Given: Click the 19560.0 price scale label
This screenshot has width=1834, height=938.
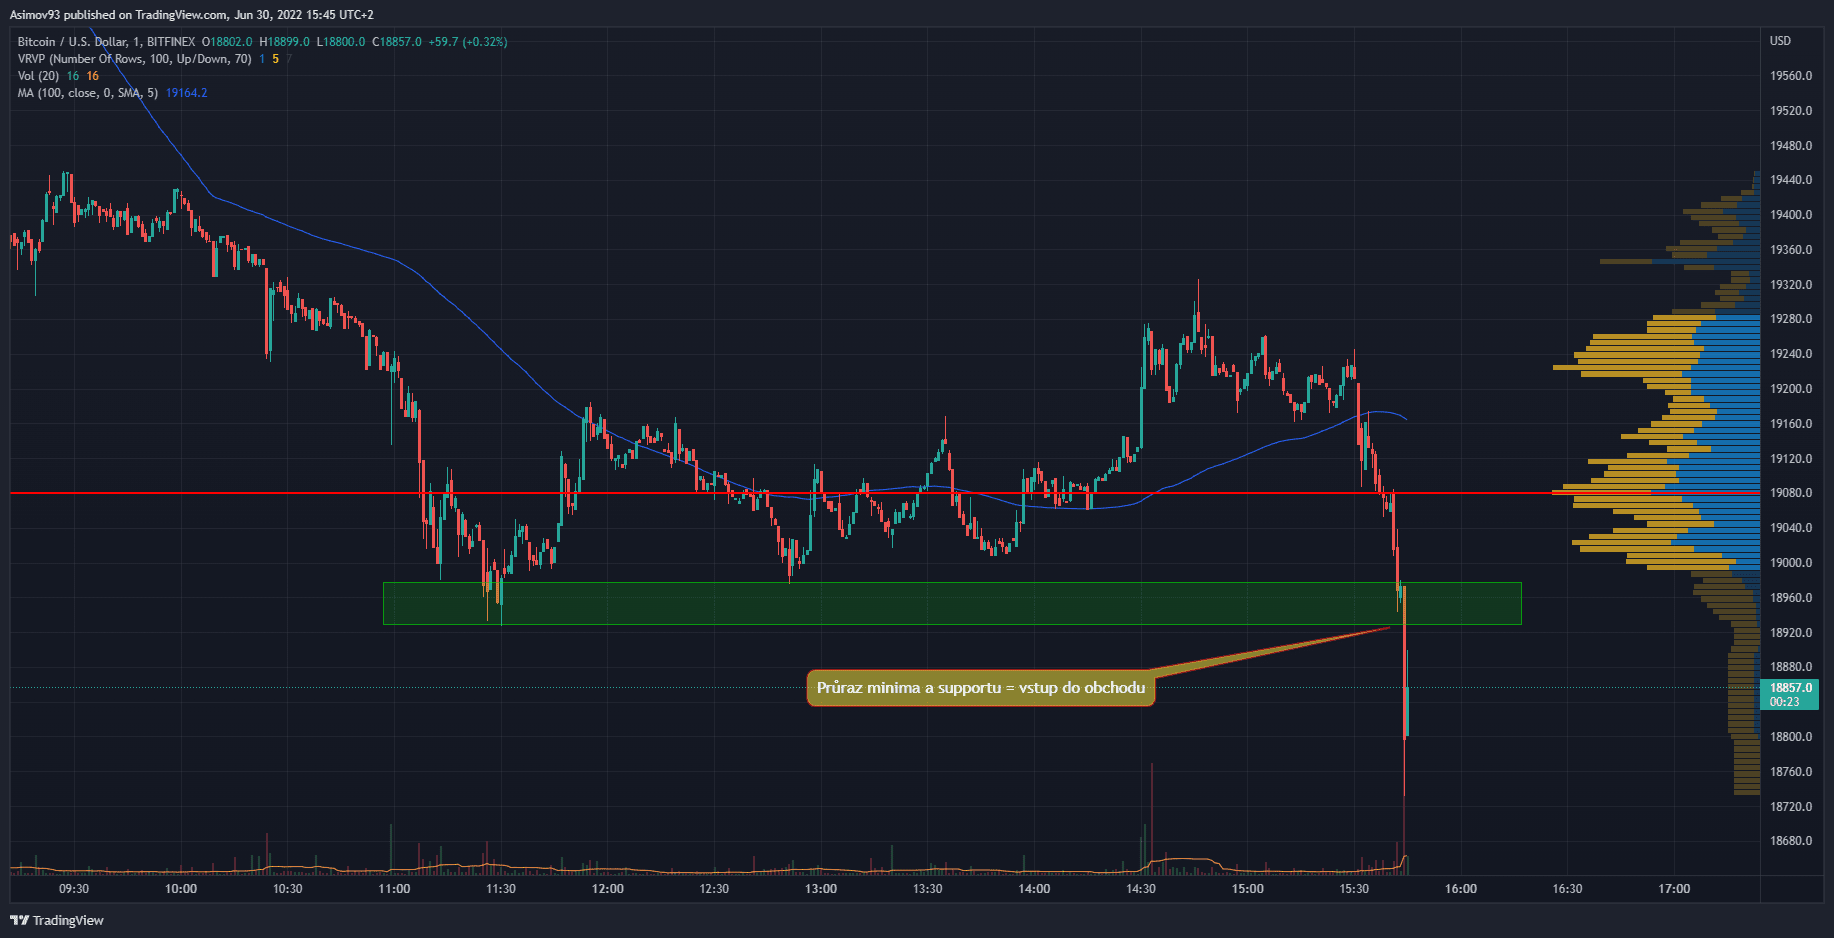Looking at the screenshot, I should click(x=1790, y=76).
